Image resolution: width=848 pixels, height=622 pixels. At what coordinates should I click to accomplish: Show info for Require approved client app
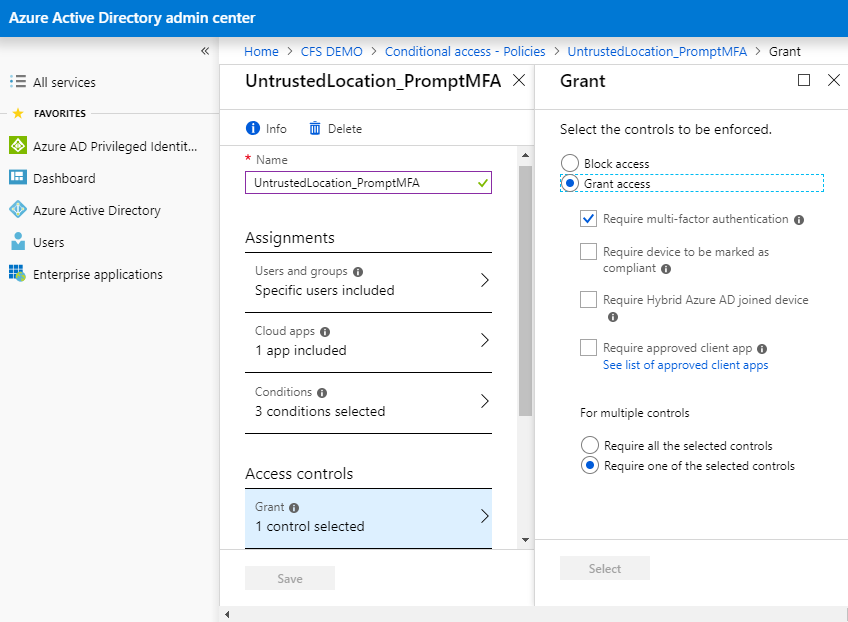pos(762,349)
